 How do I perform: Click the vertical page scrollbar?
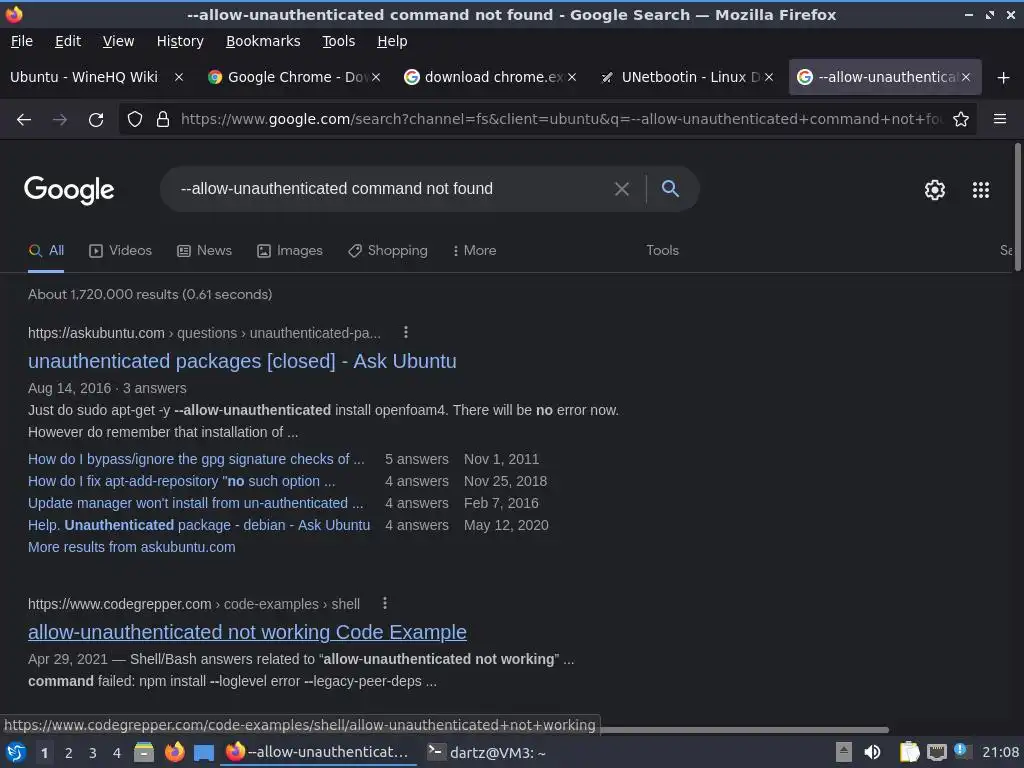[x=1017, y=207]
